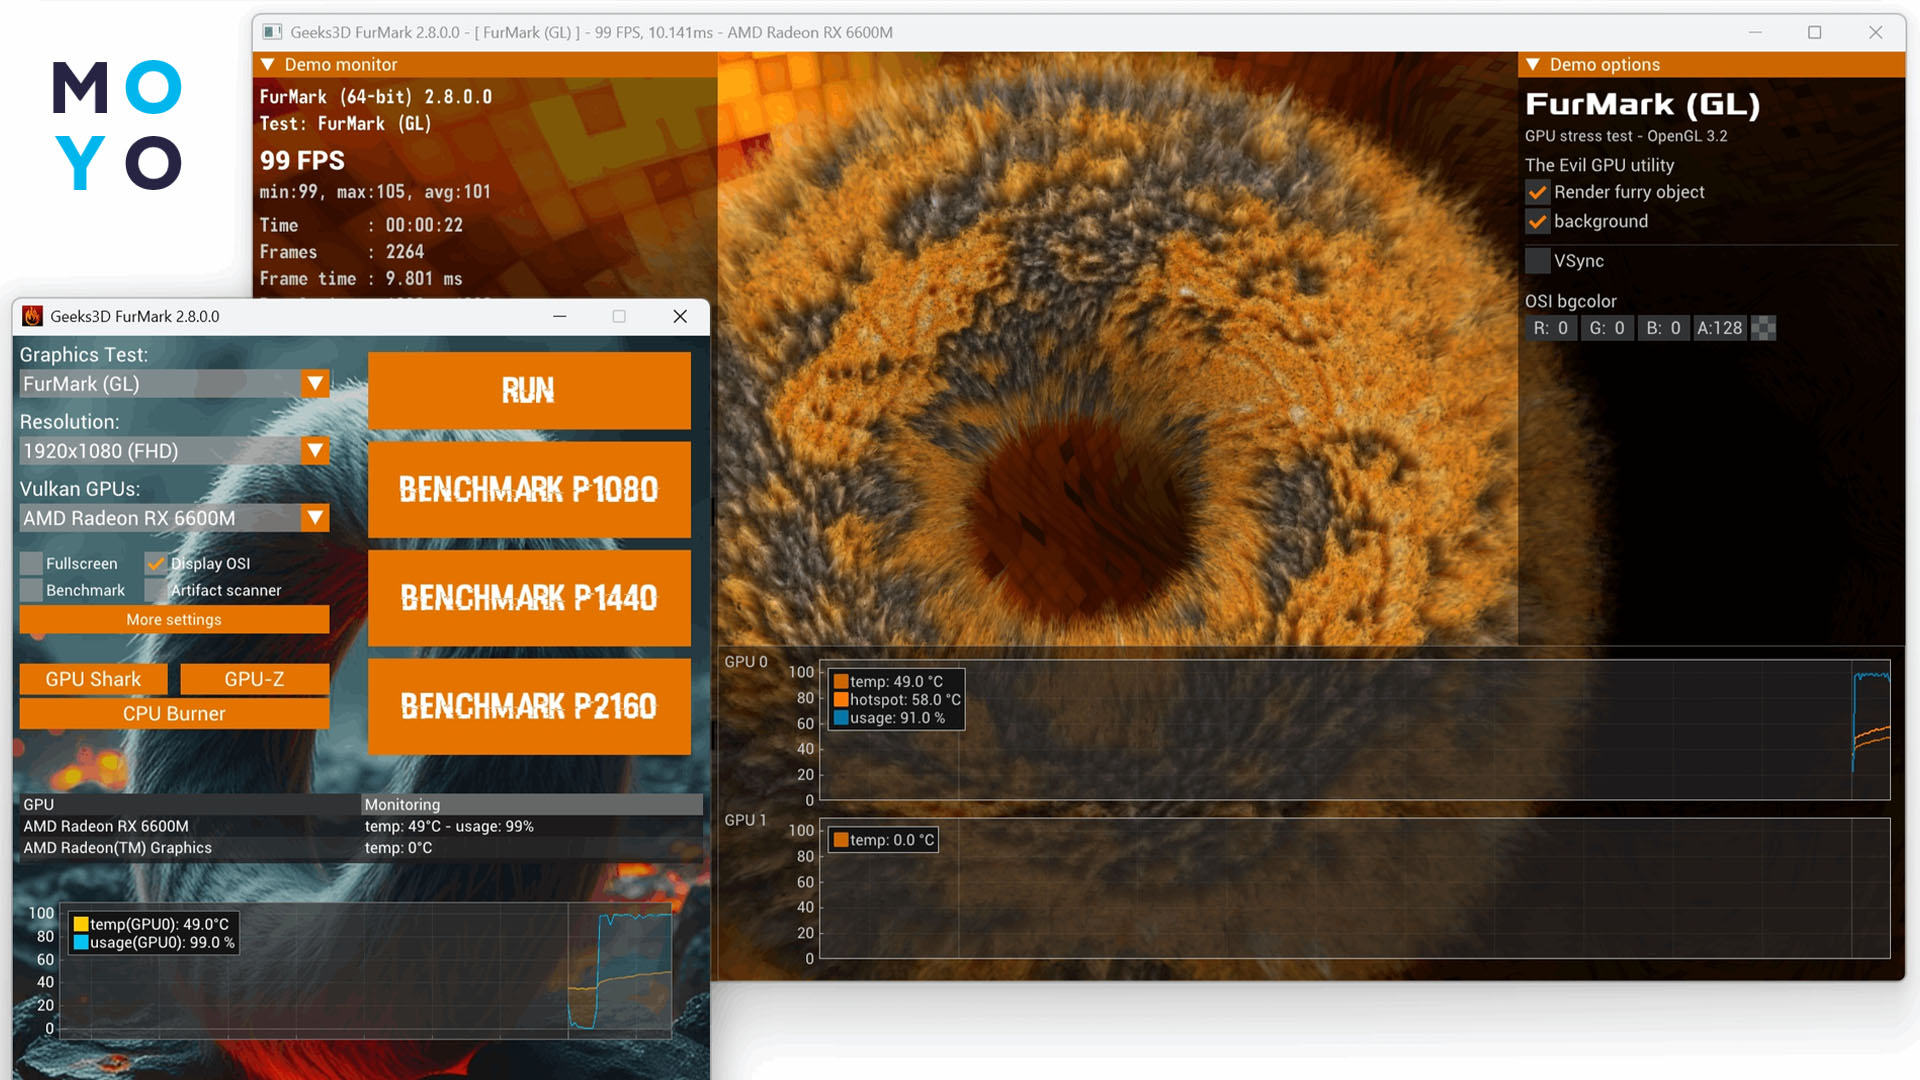Uncheck Render furry object option
Screen dimensions: 1920x1080
1538,192
